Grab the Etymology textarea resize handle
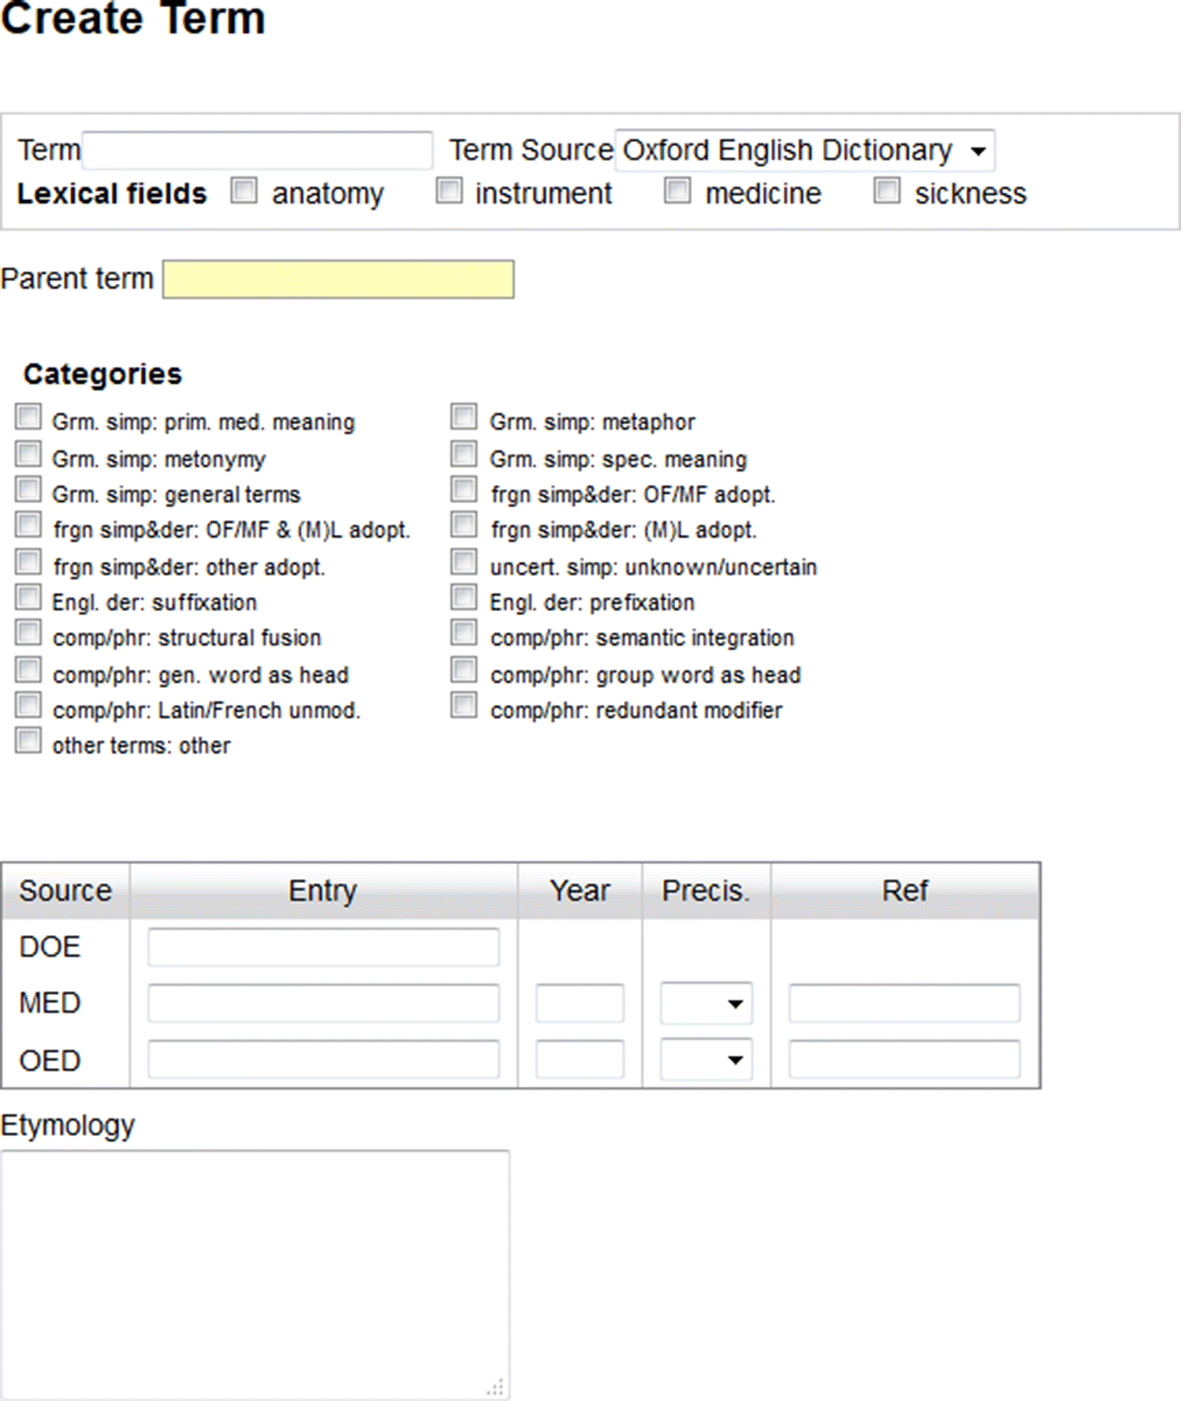The image size is (1181, 1401). coord(496,1388)
